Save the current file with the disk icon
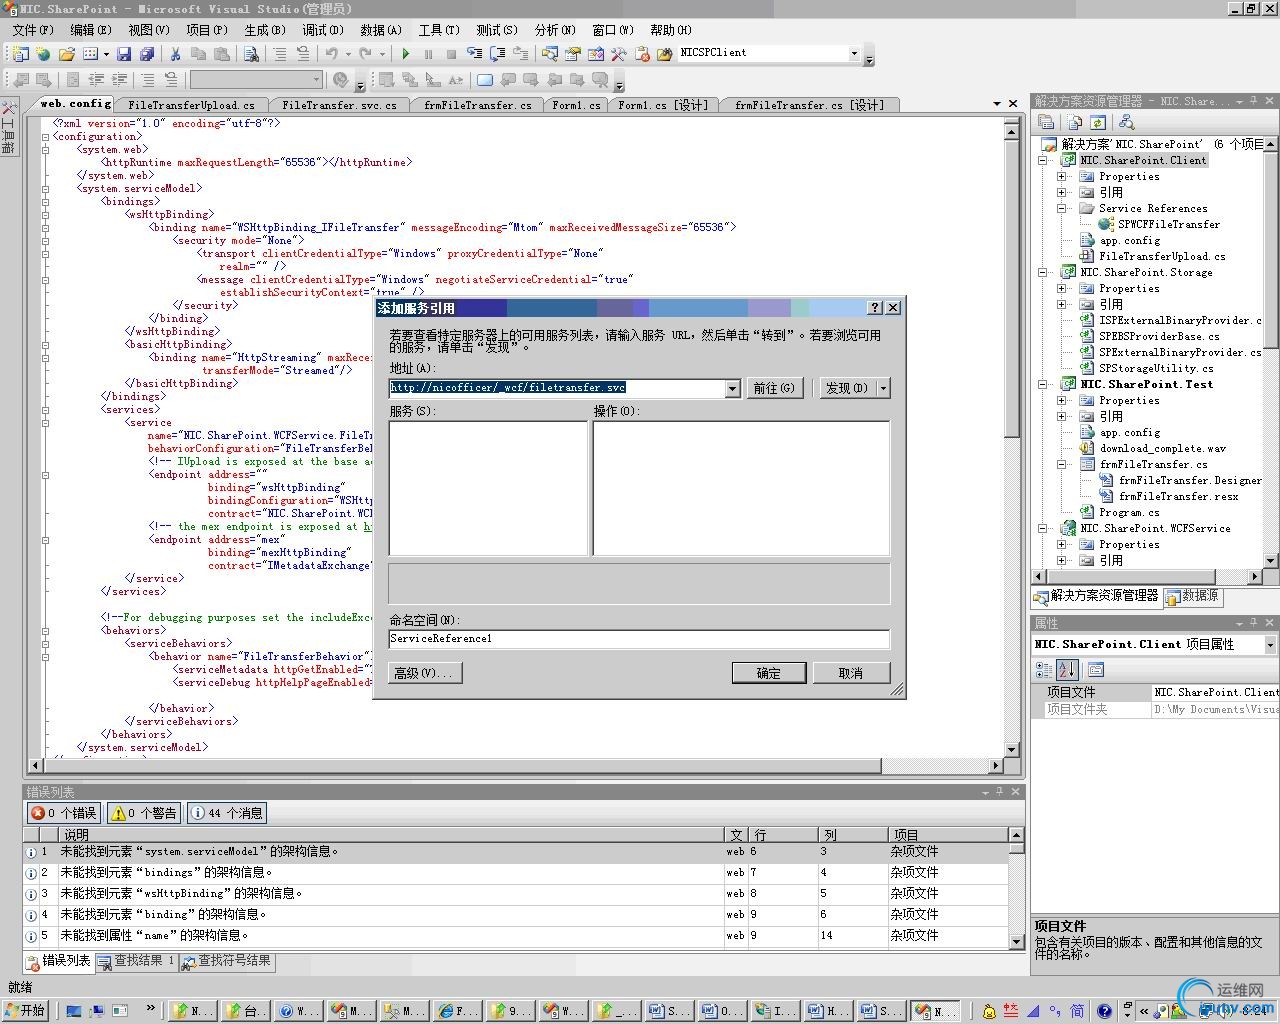Image resolution: width=1280 pixels, height=1024 pixels. click(x=124, y=53)
